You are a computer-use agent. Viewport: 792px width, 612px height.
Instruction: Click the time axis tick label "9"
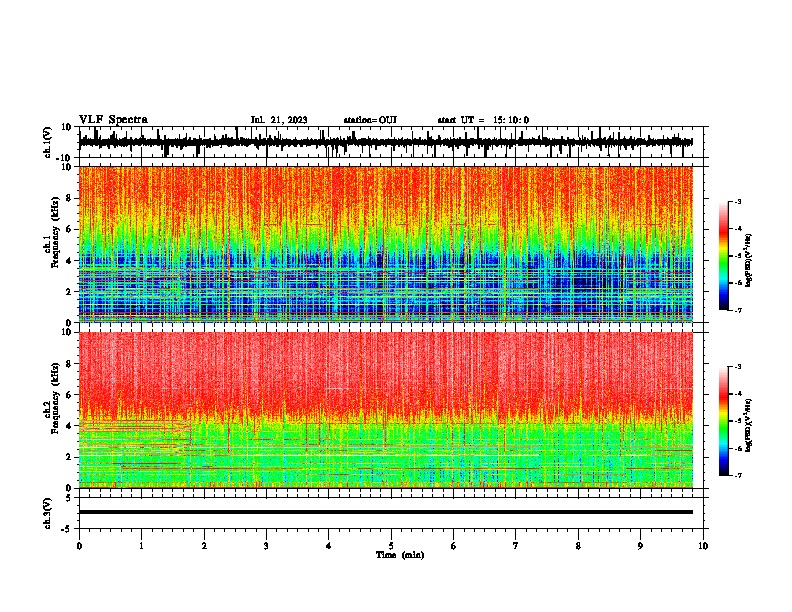click(640, 546)
